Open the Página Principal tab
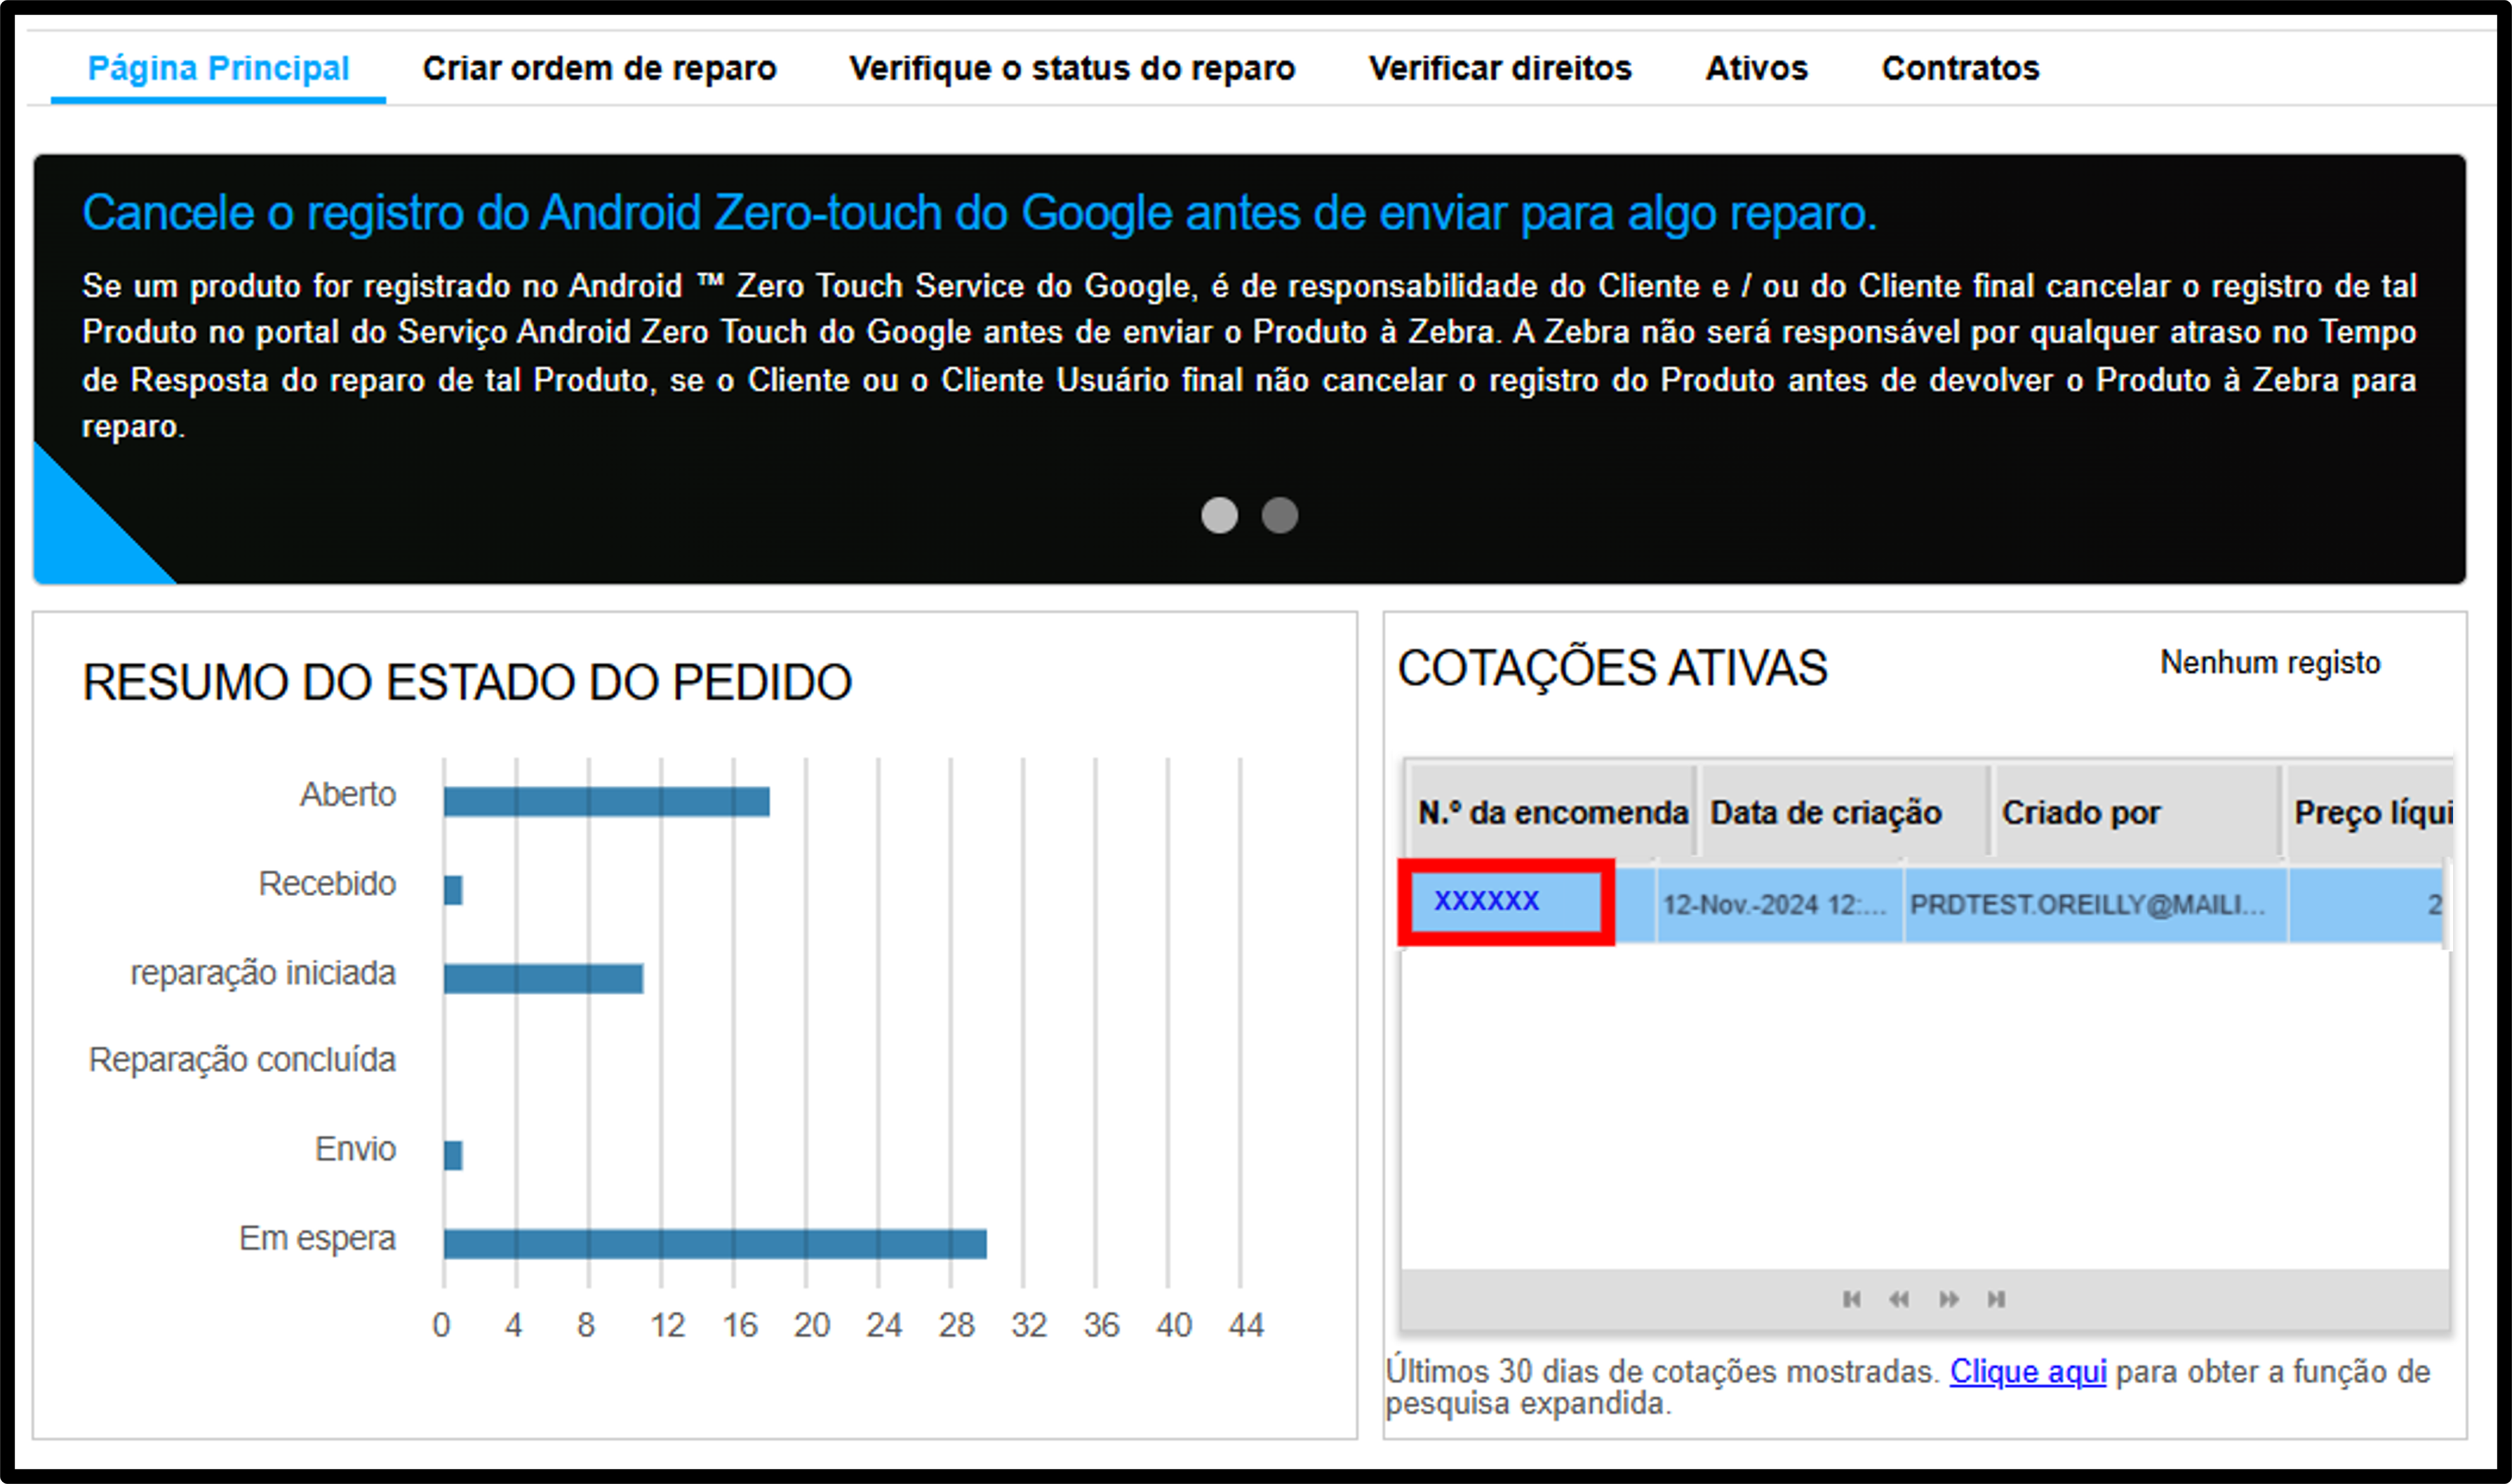Viewport: 2512px width, 1484px height. pos(218,68)
